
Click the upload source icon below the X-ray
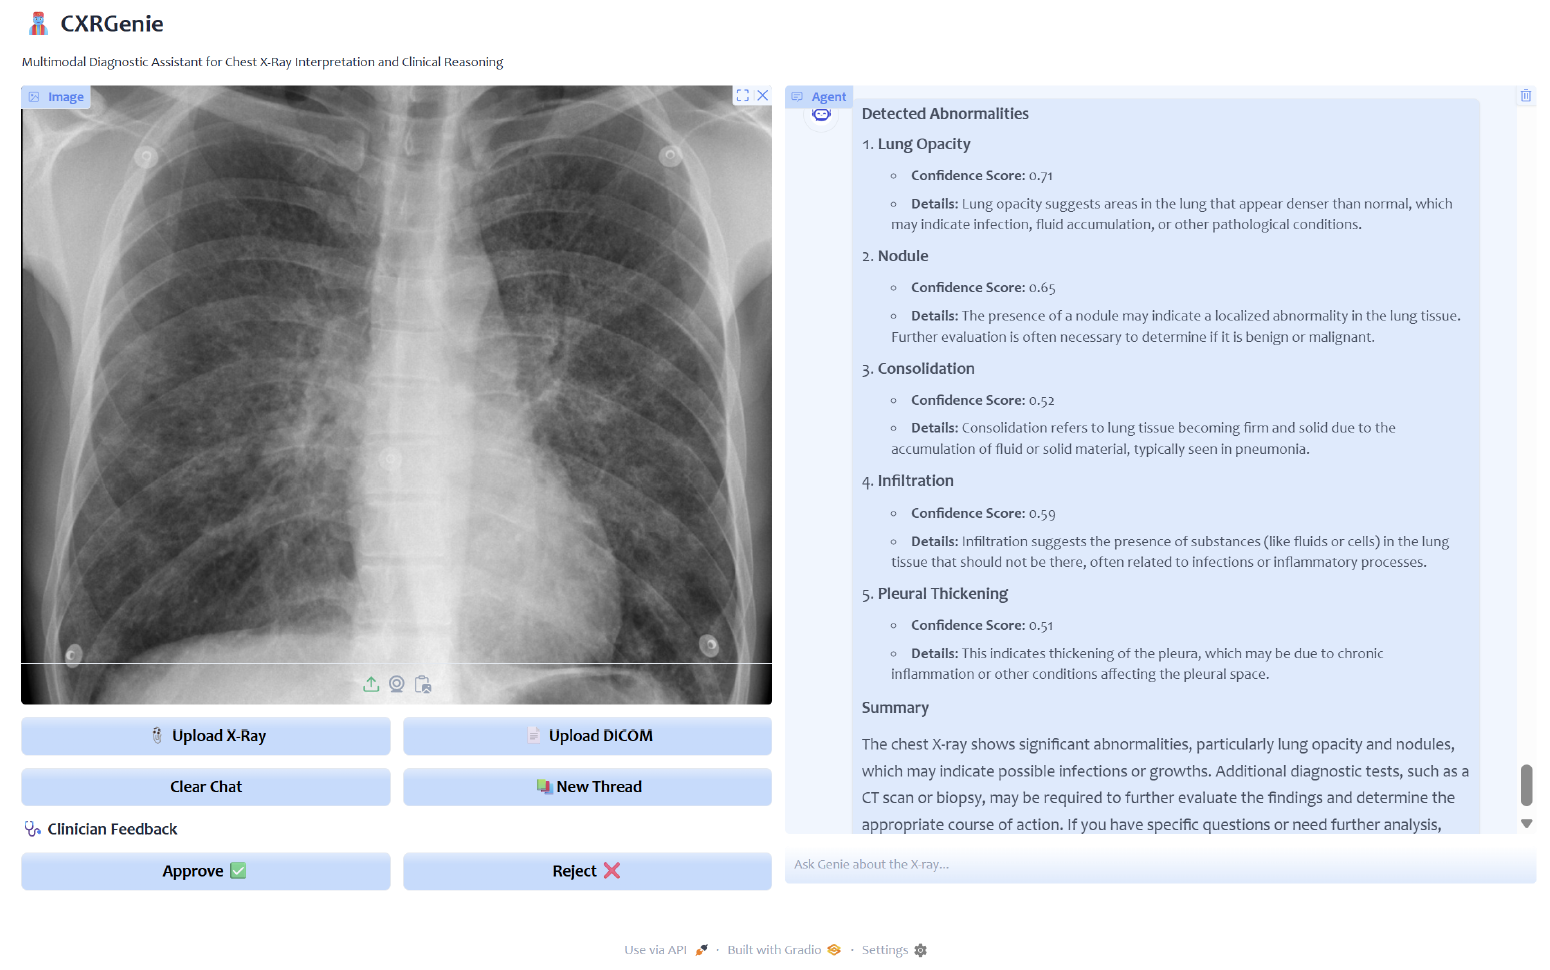point(371,684)
